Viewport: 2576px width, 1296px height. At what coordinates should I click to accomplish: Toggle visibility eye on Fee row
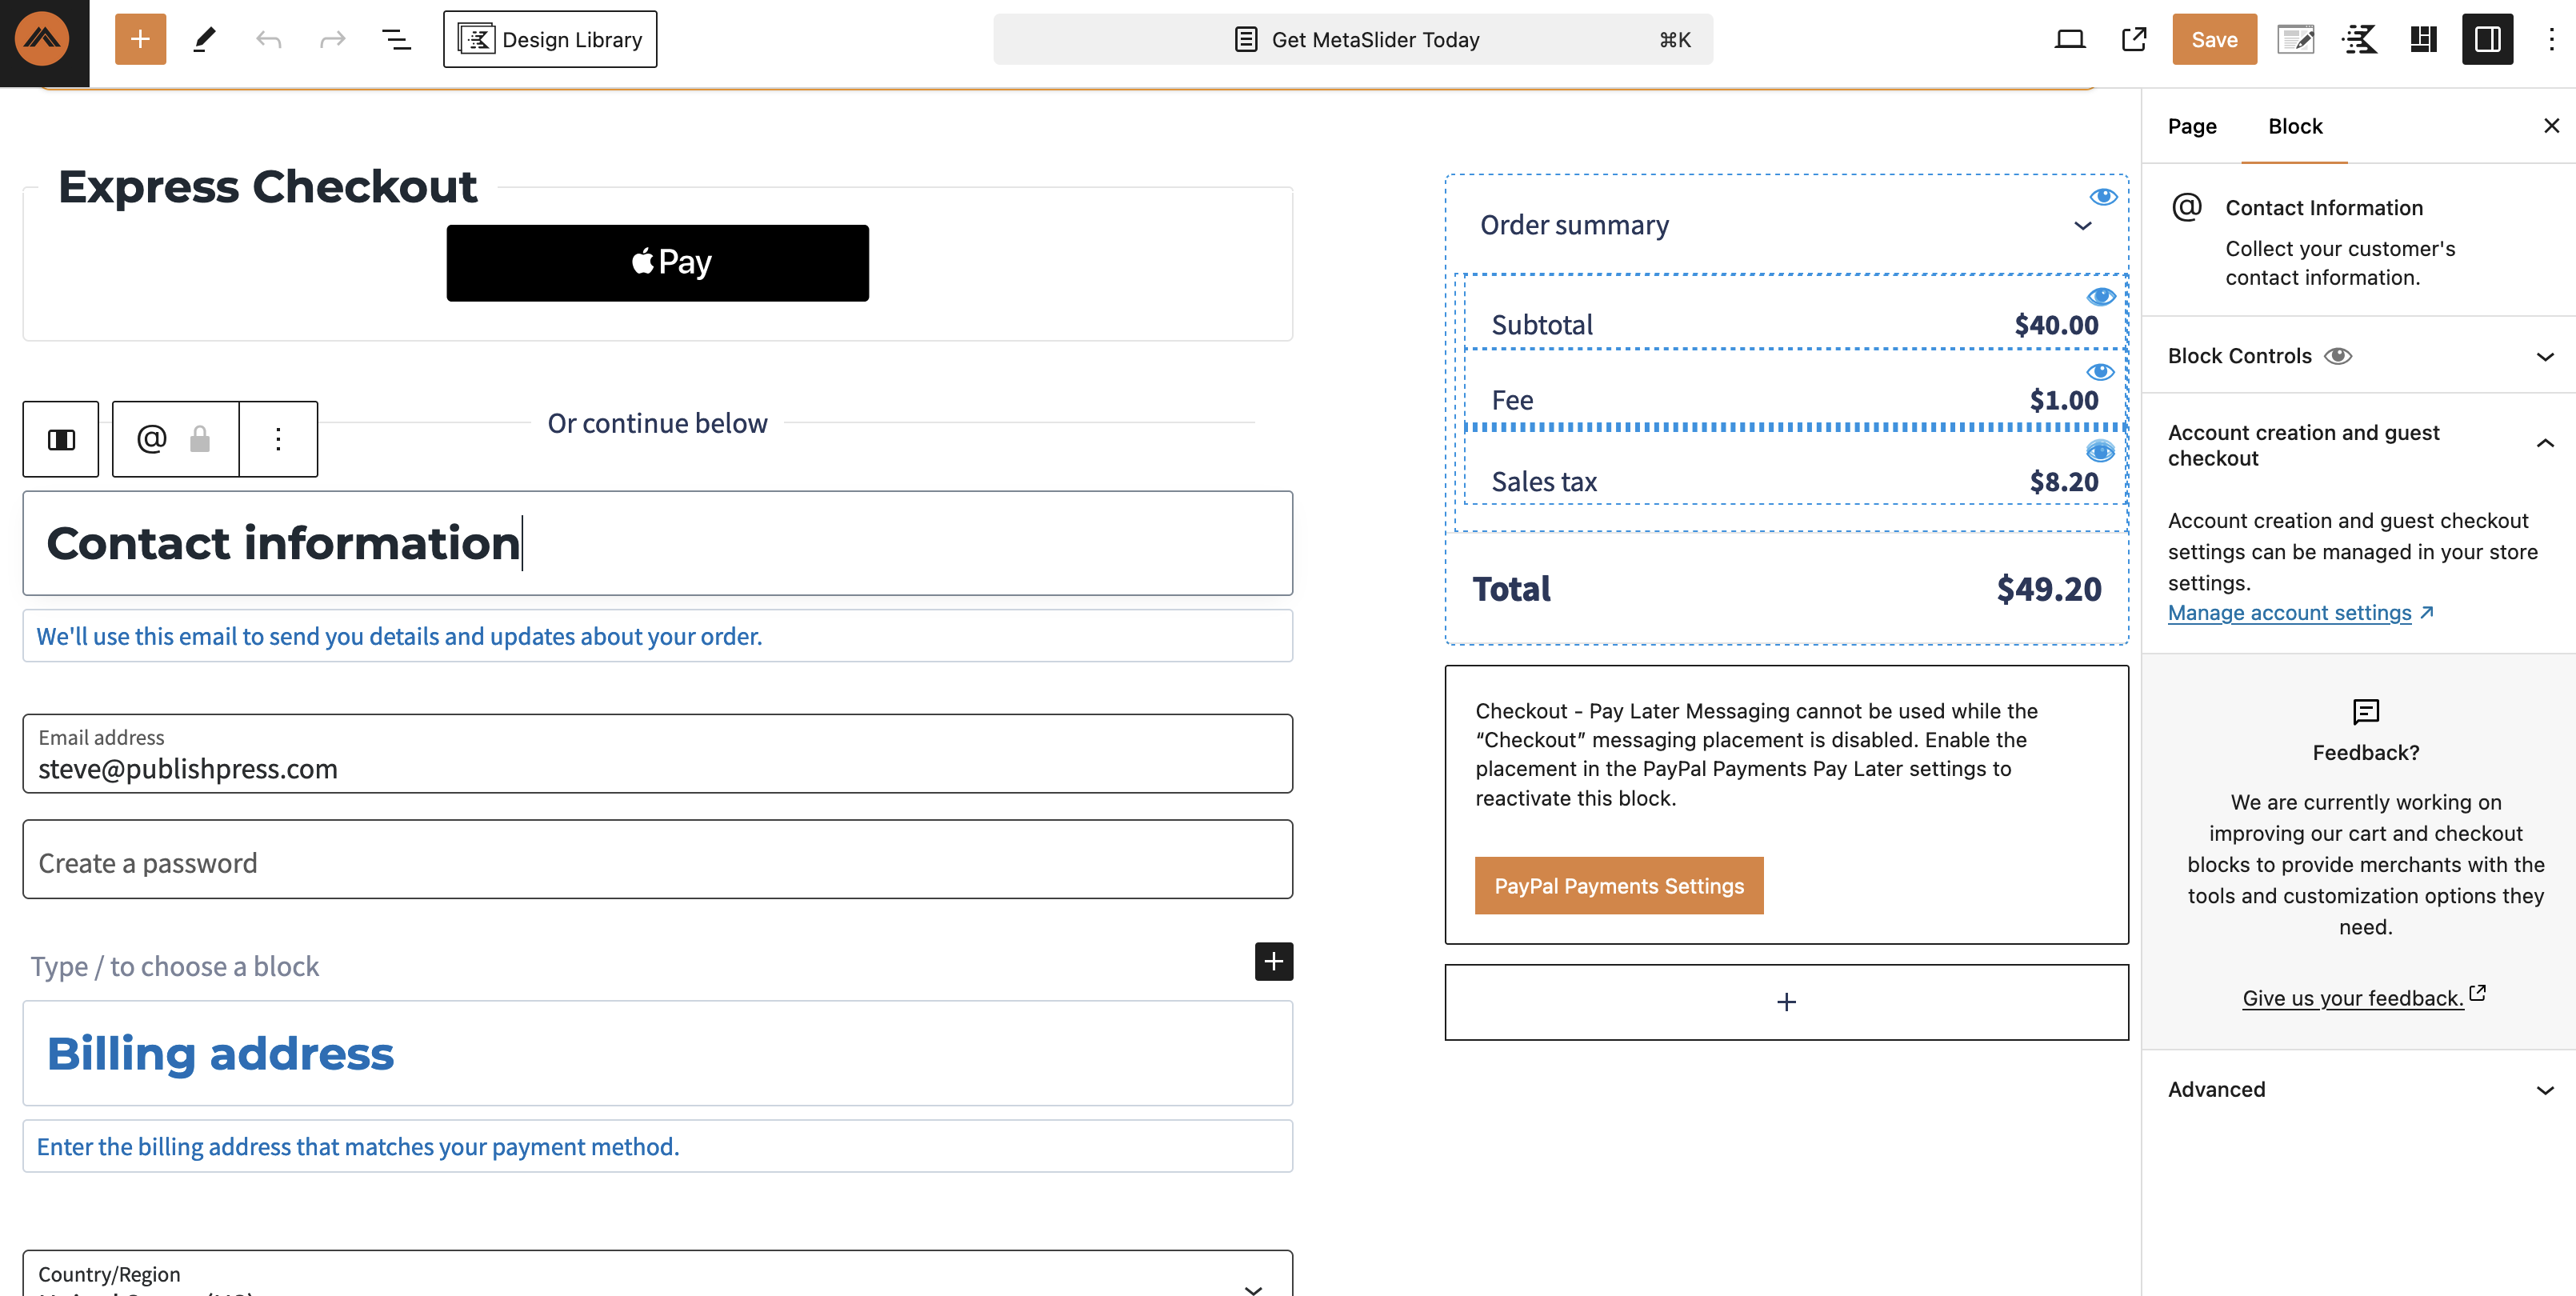pos(2100,372)
